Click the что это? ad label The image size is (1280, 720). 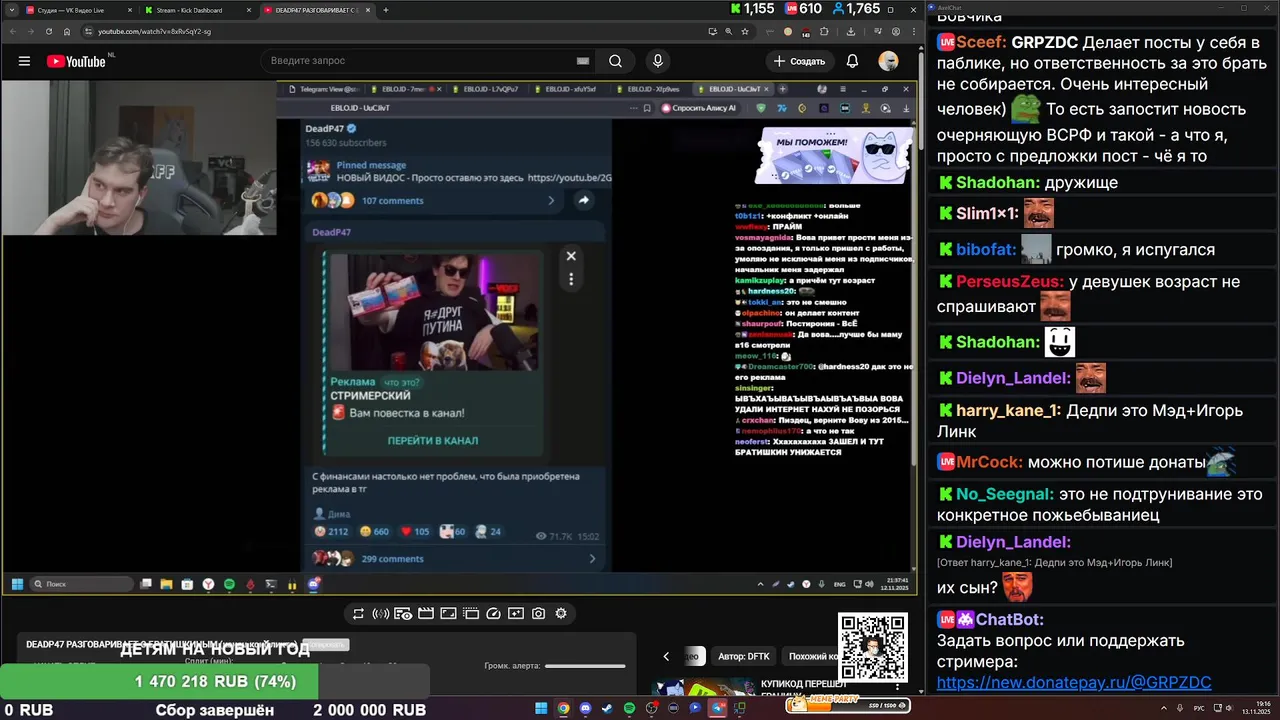pos(402,382)
